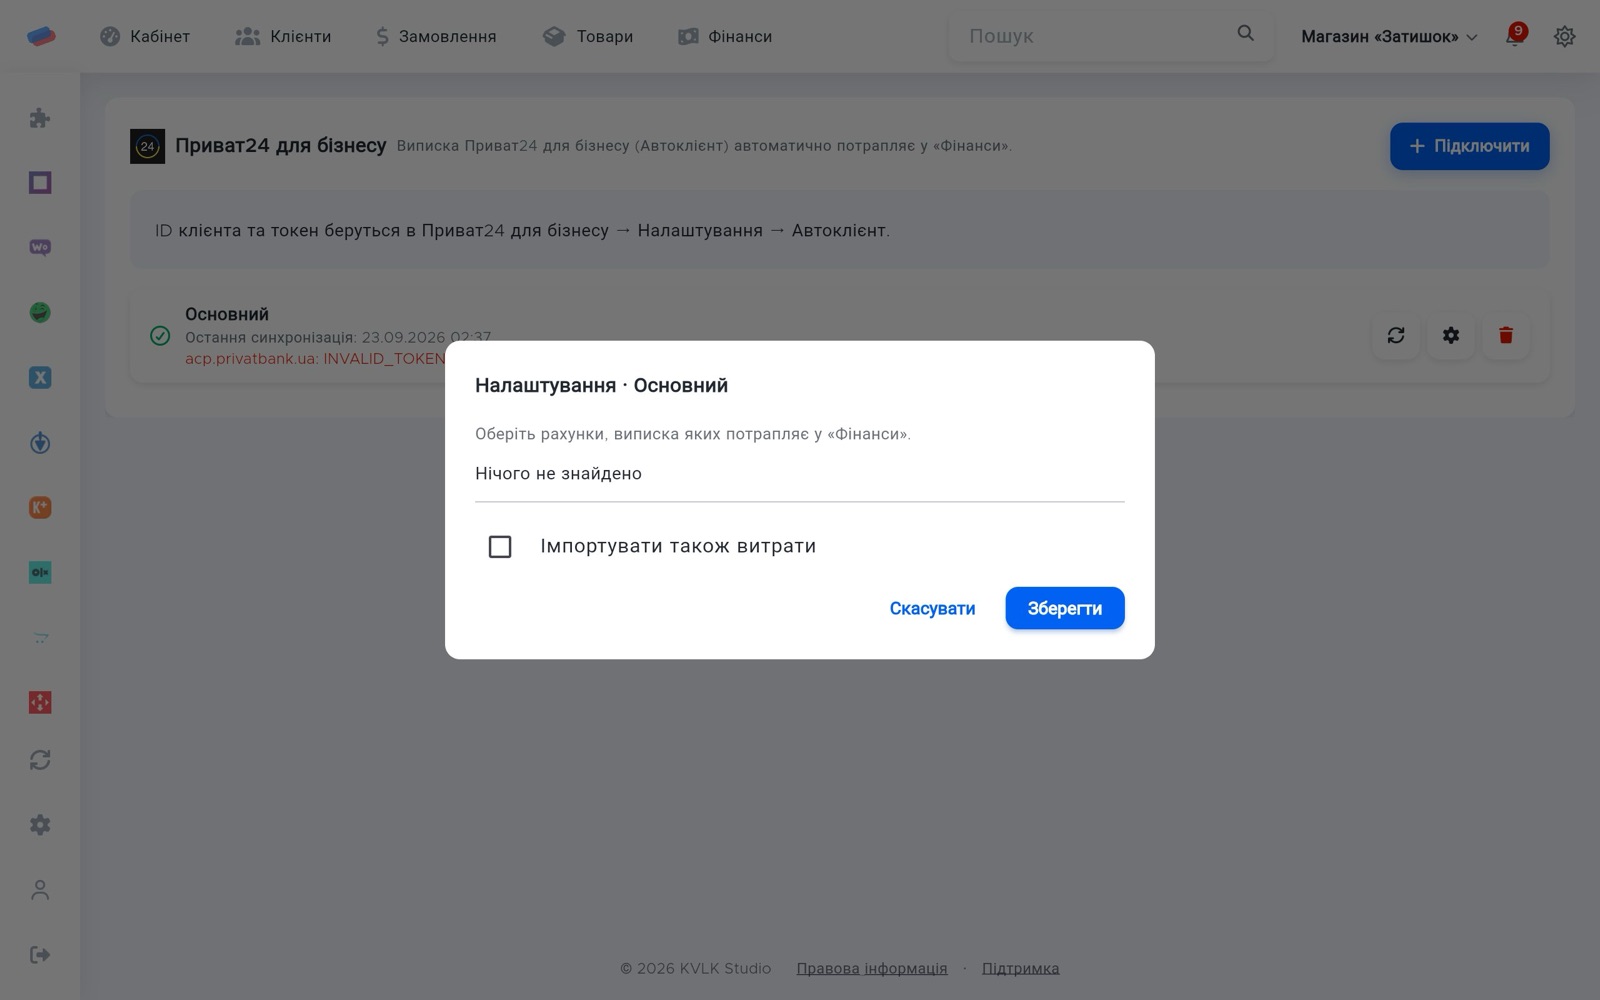This screenshot has width=1600, height=1000.
Task: Open the Фінанси menu
Action: 725,36
